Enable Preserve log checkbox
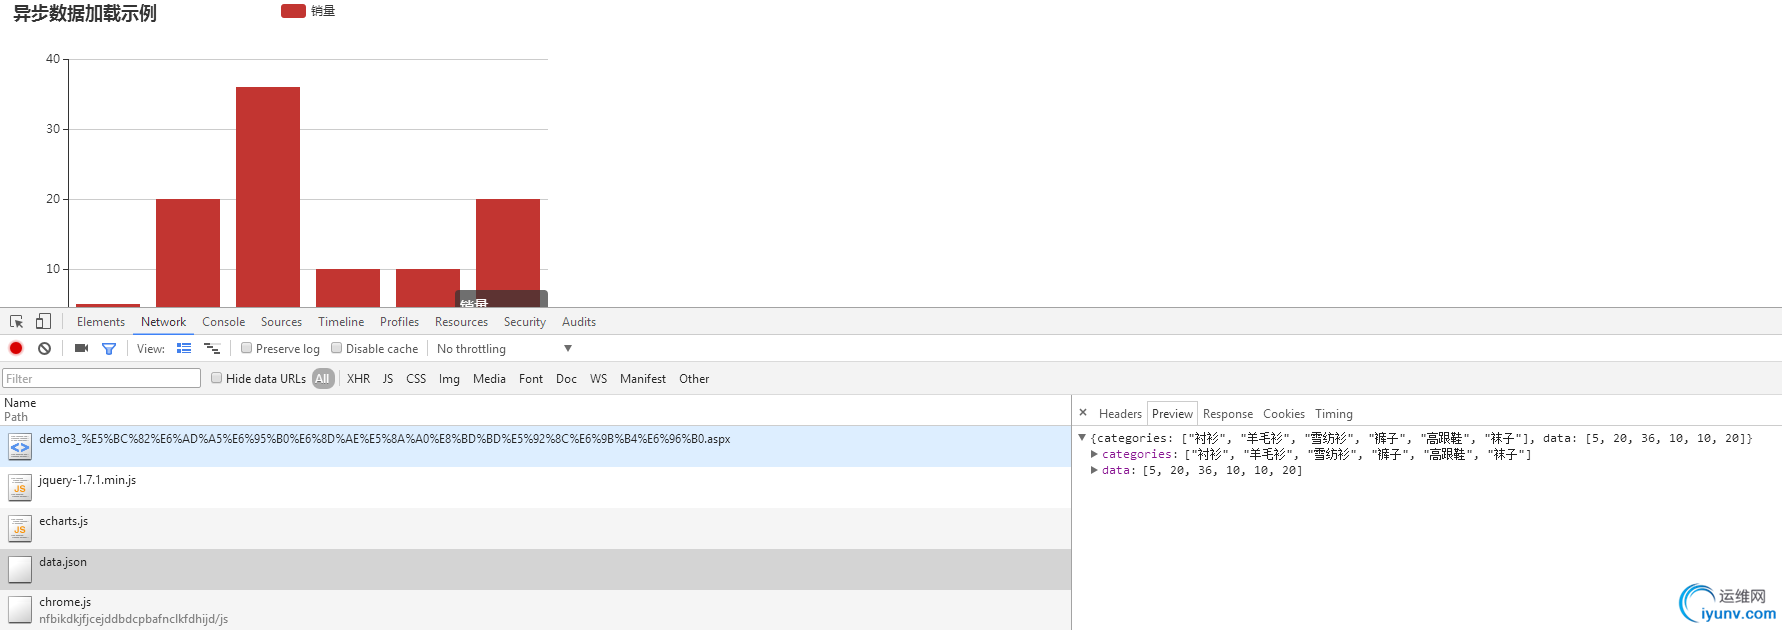Viewport: 1782px width, 630px height. (246, 348)
